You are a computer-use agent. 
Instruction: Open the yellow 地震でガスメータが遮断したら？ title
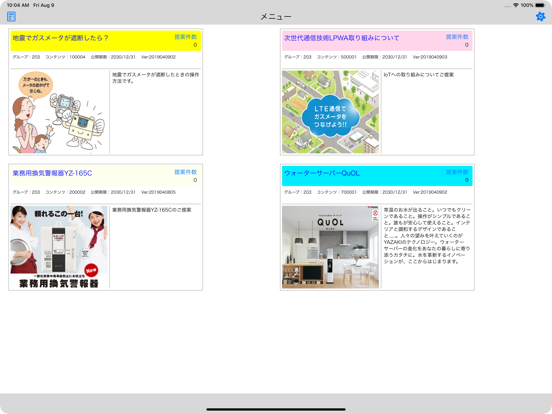point(60,38)
